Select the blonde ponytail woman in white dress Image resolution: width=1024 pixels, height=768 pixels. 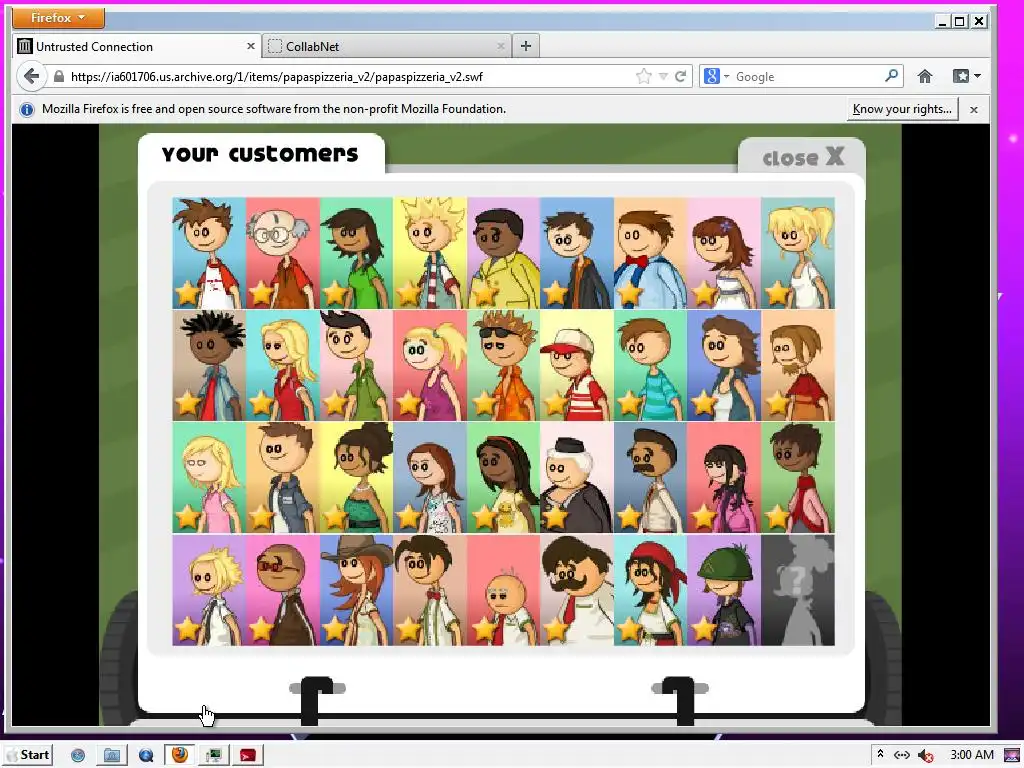[797, 253]
